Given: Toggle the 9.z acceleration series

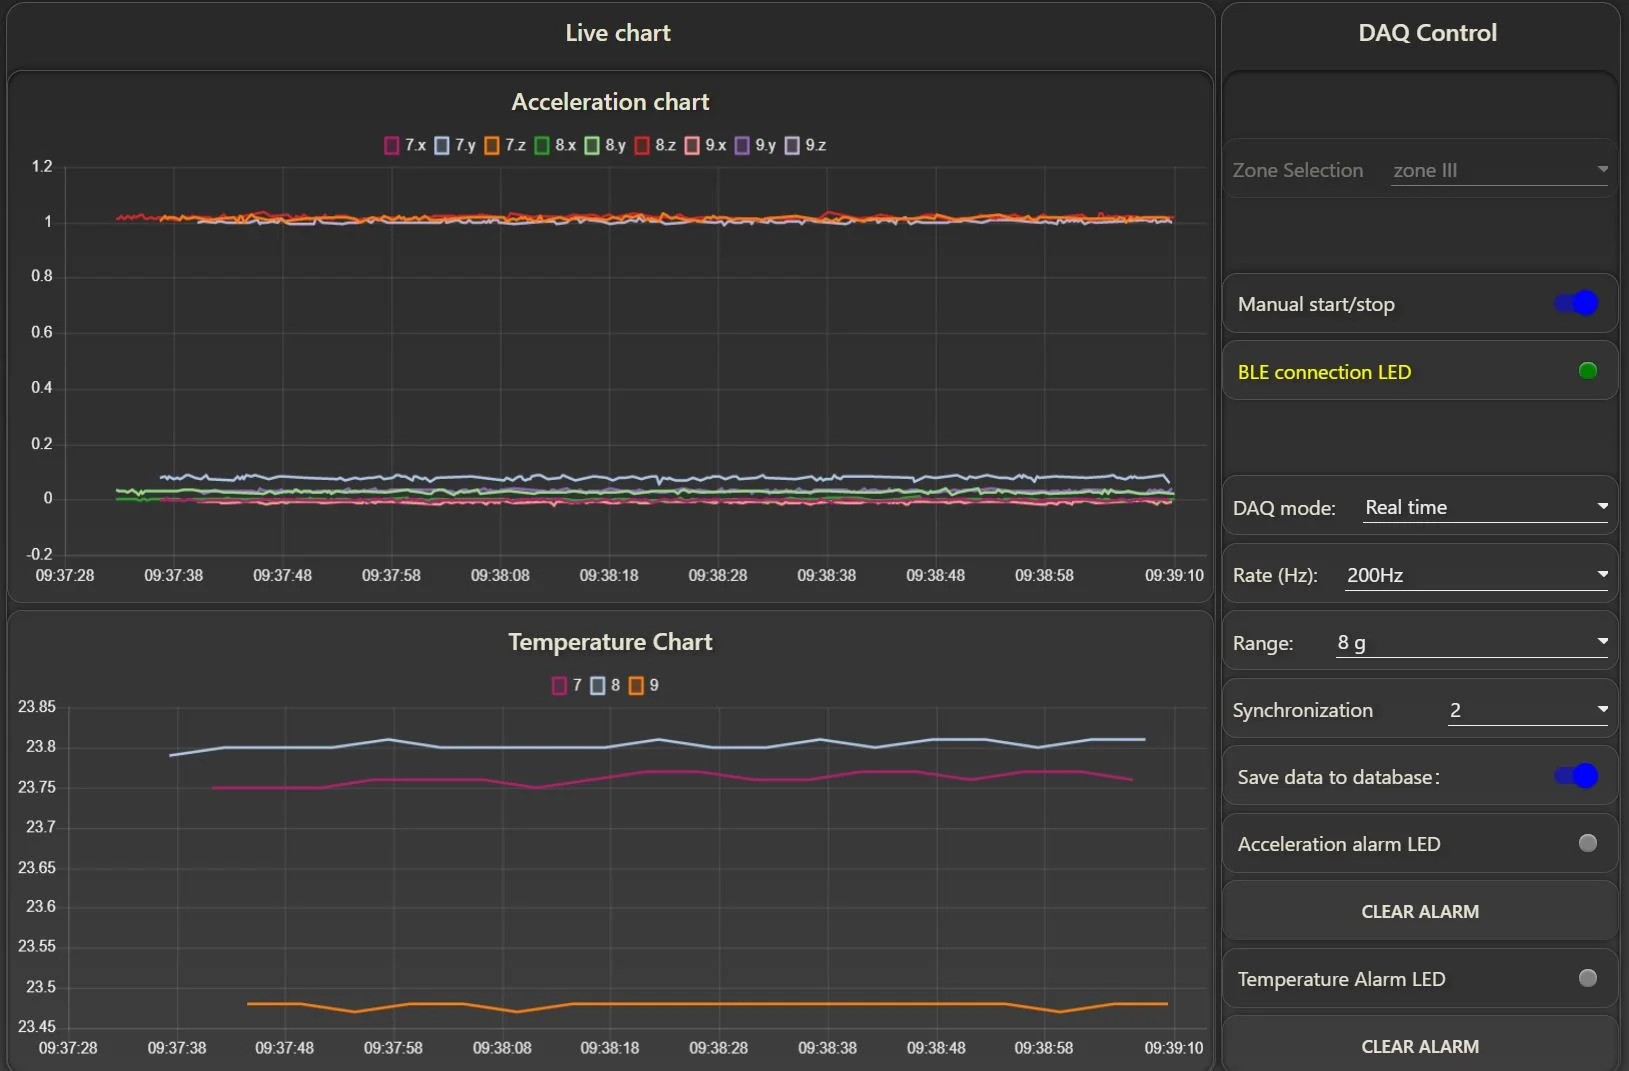Looking at the screenshot, I should pos(805,145).
